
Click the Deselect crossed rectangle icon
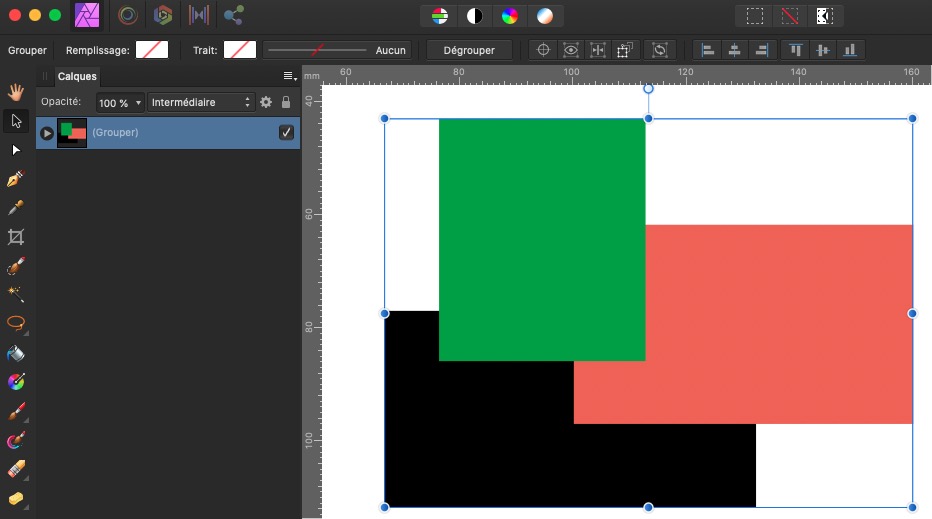789,16
